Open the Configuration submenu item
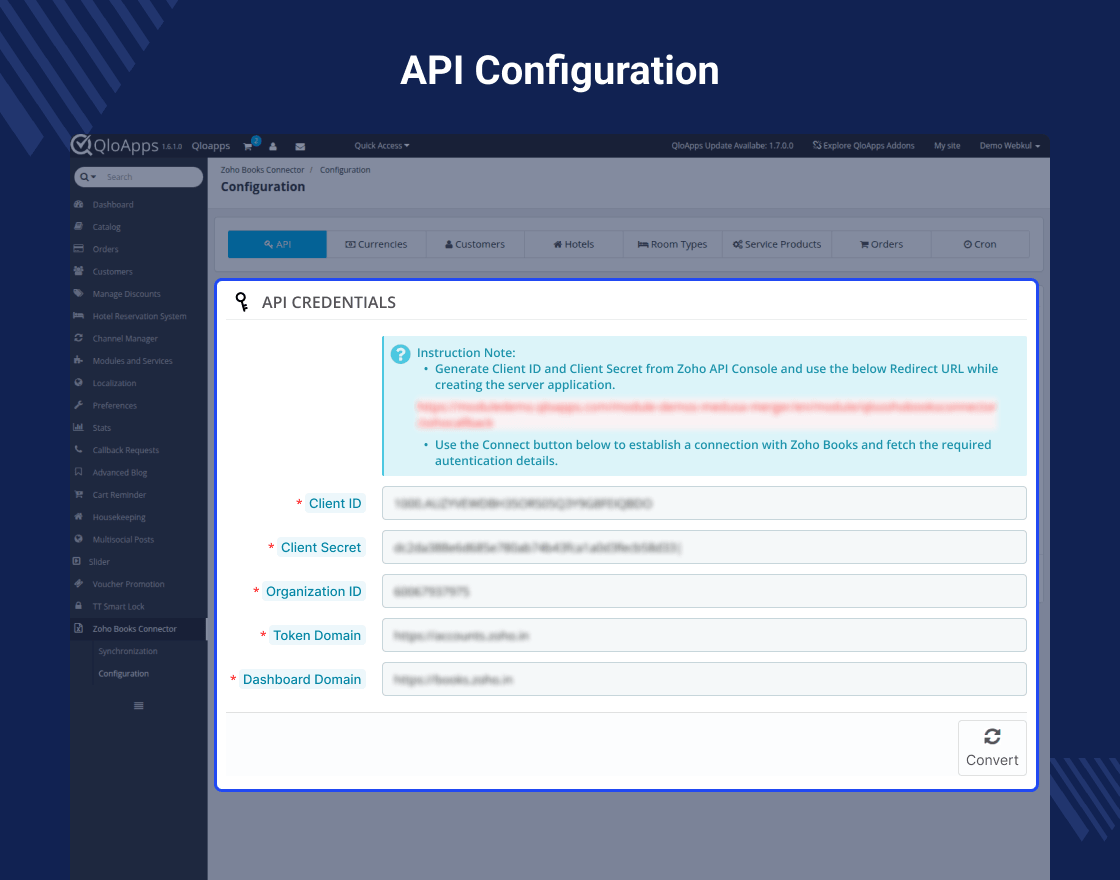This screenshot has width=1120, height=880. (x=124, y=674)
